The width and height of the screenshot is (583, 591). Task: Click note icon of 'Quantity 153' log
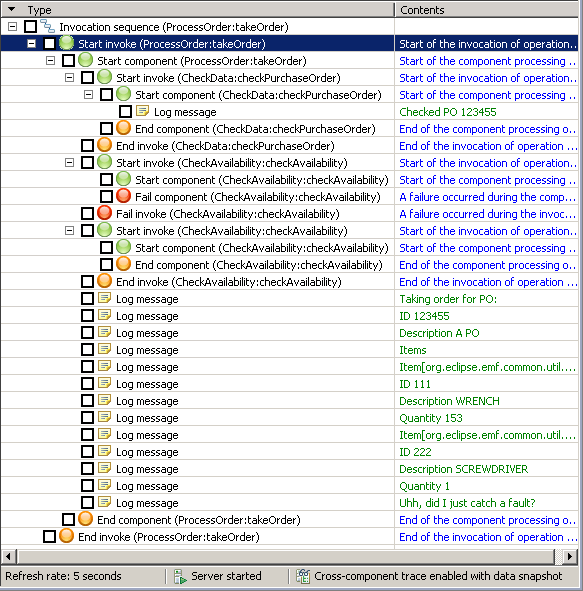pyautogui.click(x=104, y=417)
